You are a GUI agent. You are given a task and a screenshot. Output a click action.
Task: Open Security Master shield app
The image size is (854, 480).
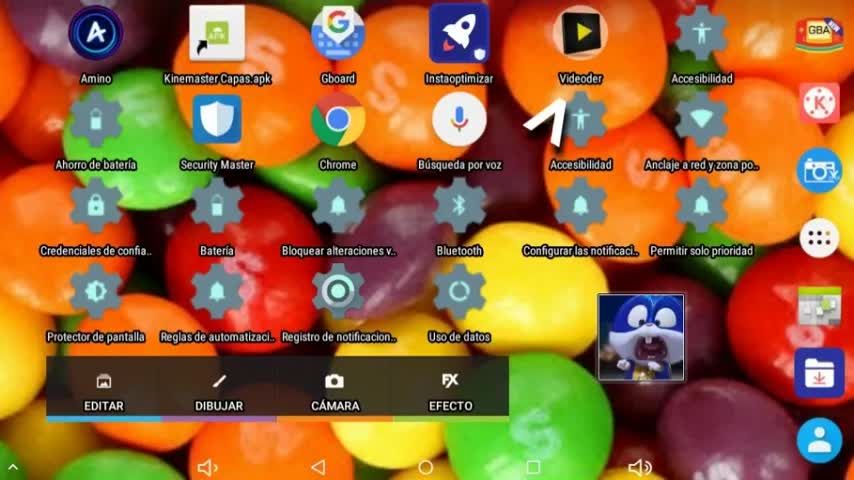(x=217, y=121)
